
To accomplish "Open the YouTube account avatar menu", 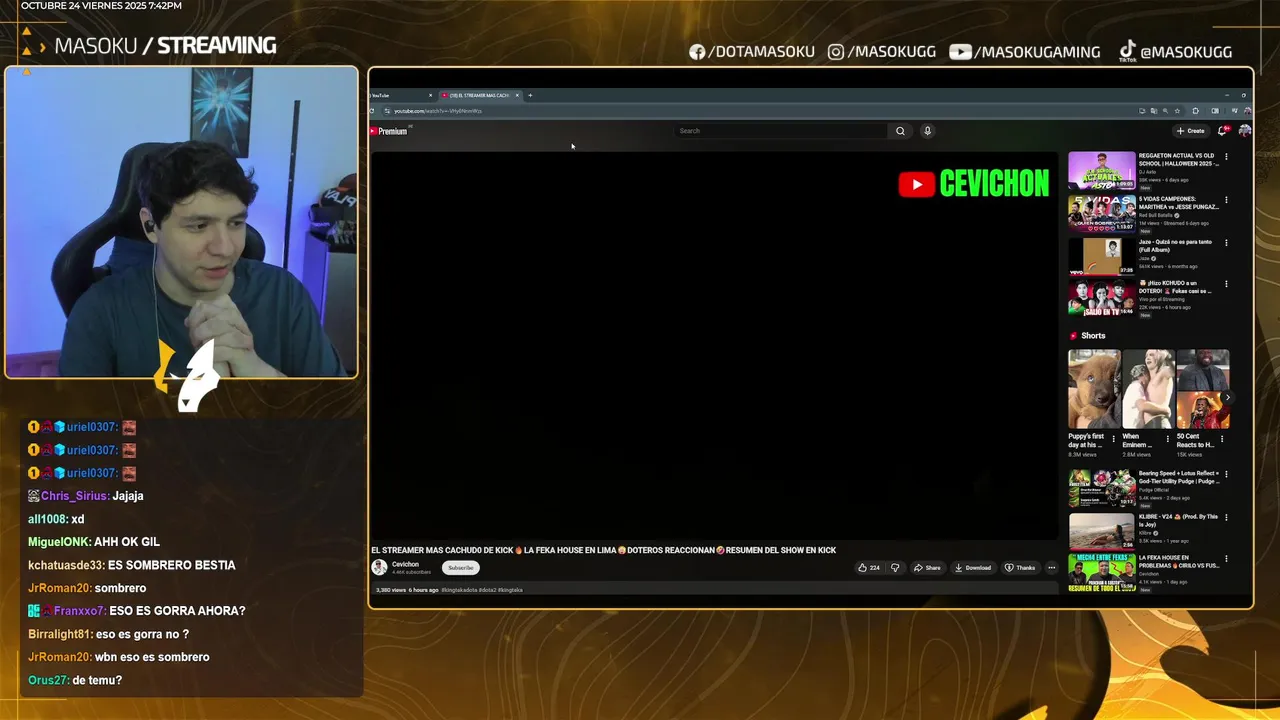I will 1244,130.
